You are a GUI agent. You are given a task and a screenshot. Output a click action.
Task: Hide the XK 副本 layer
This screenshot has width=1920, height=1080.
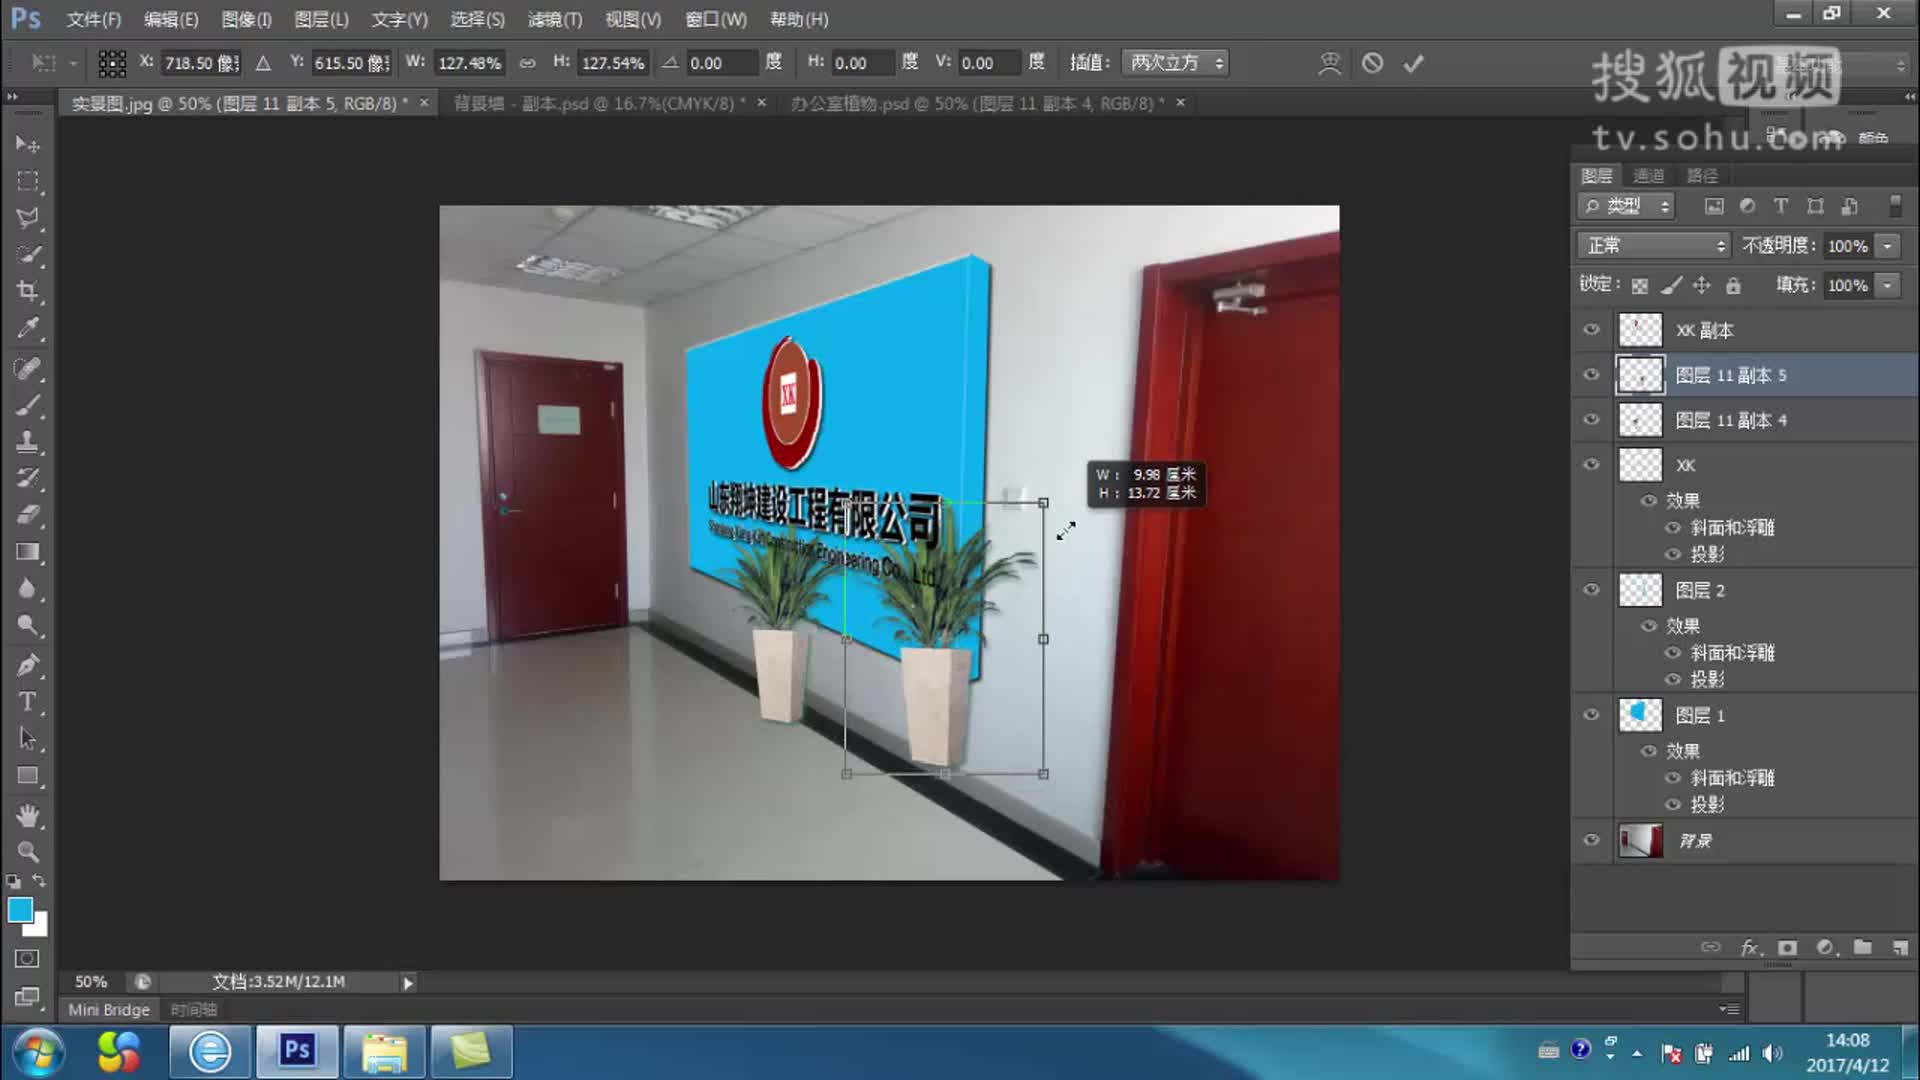click(1591, 330)
